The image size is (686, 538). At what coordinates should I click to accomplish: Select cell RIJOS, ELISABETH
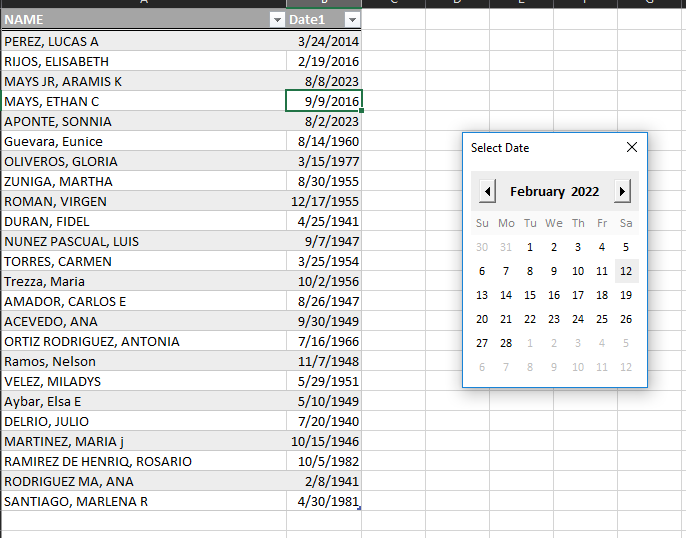coord(144,62)
